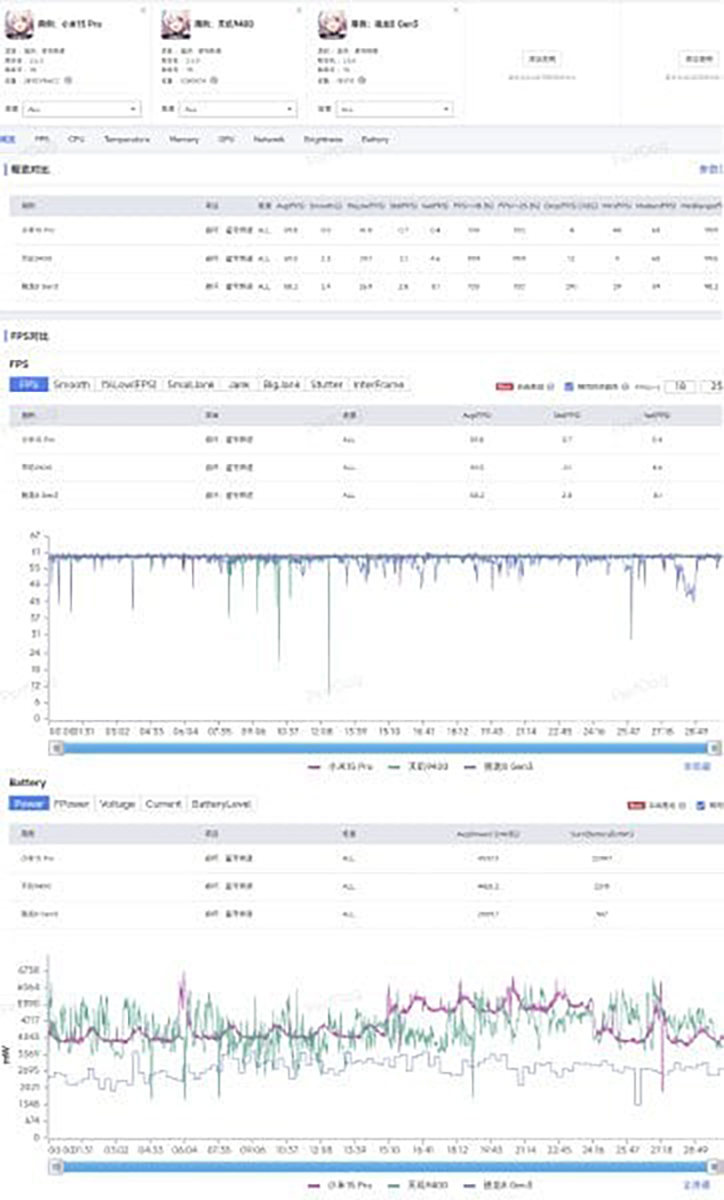Image resolution: width=724 pixels, height=1200 pixels.
Task: Click the FPS threshold input showing 18
Action: coord(680,386)
